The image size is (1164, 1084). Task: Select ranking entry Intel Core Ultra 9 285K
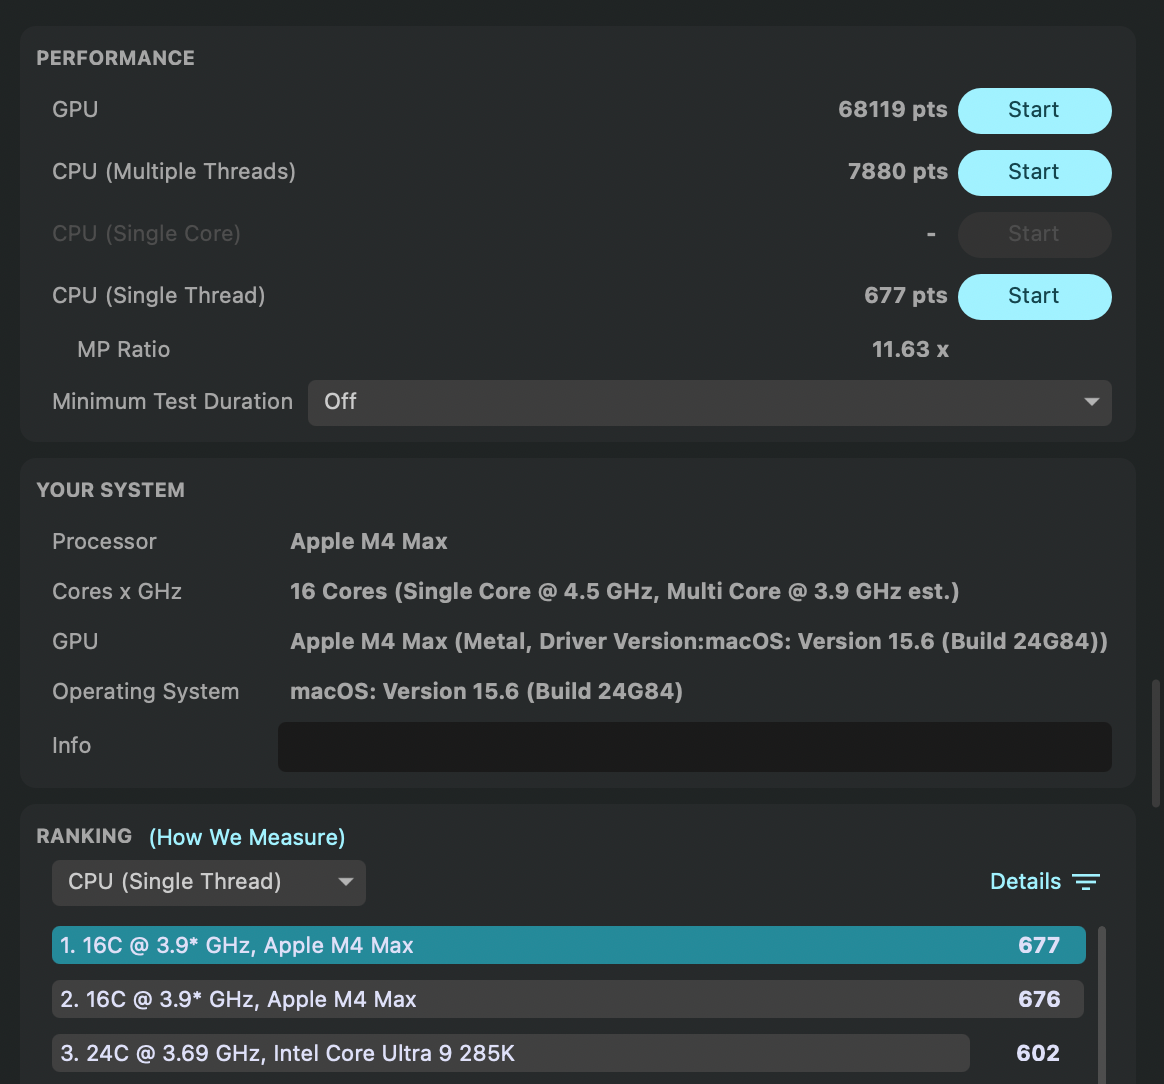511,1053
